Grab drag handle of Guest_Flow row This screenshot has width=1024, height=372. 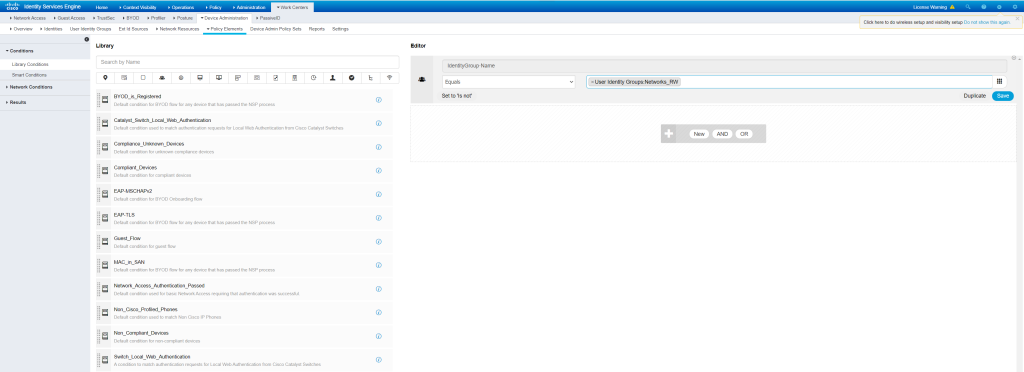[98, 241]
